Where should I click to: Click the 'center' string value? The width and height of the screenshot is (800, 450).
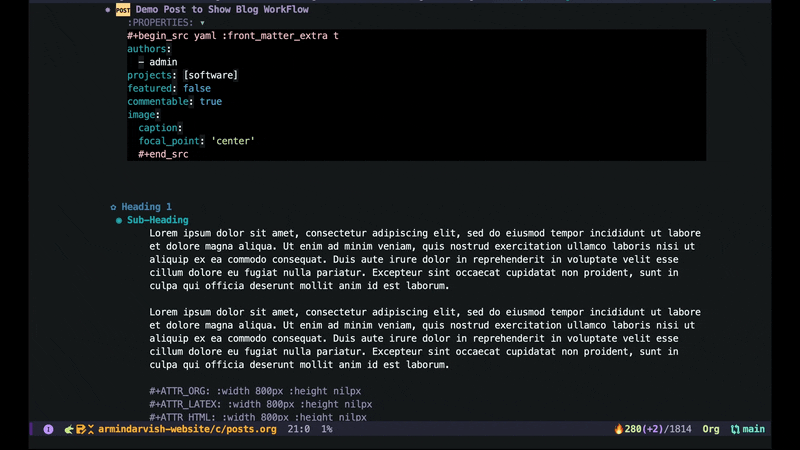click(x=233, y=141)
